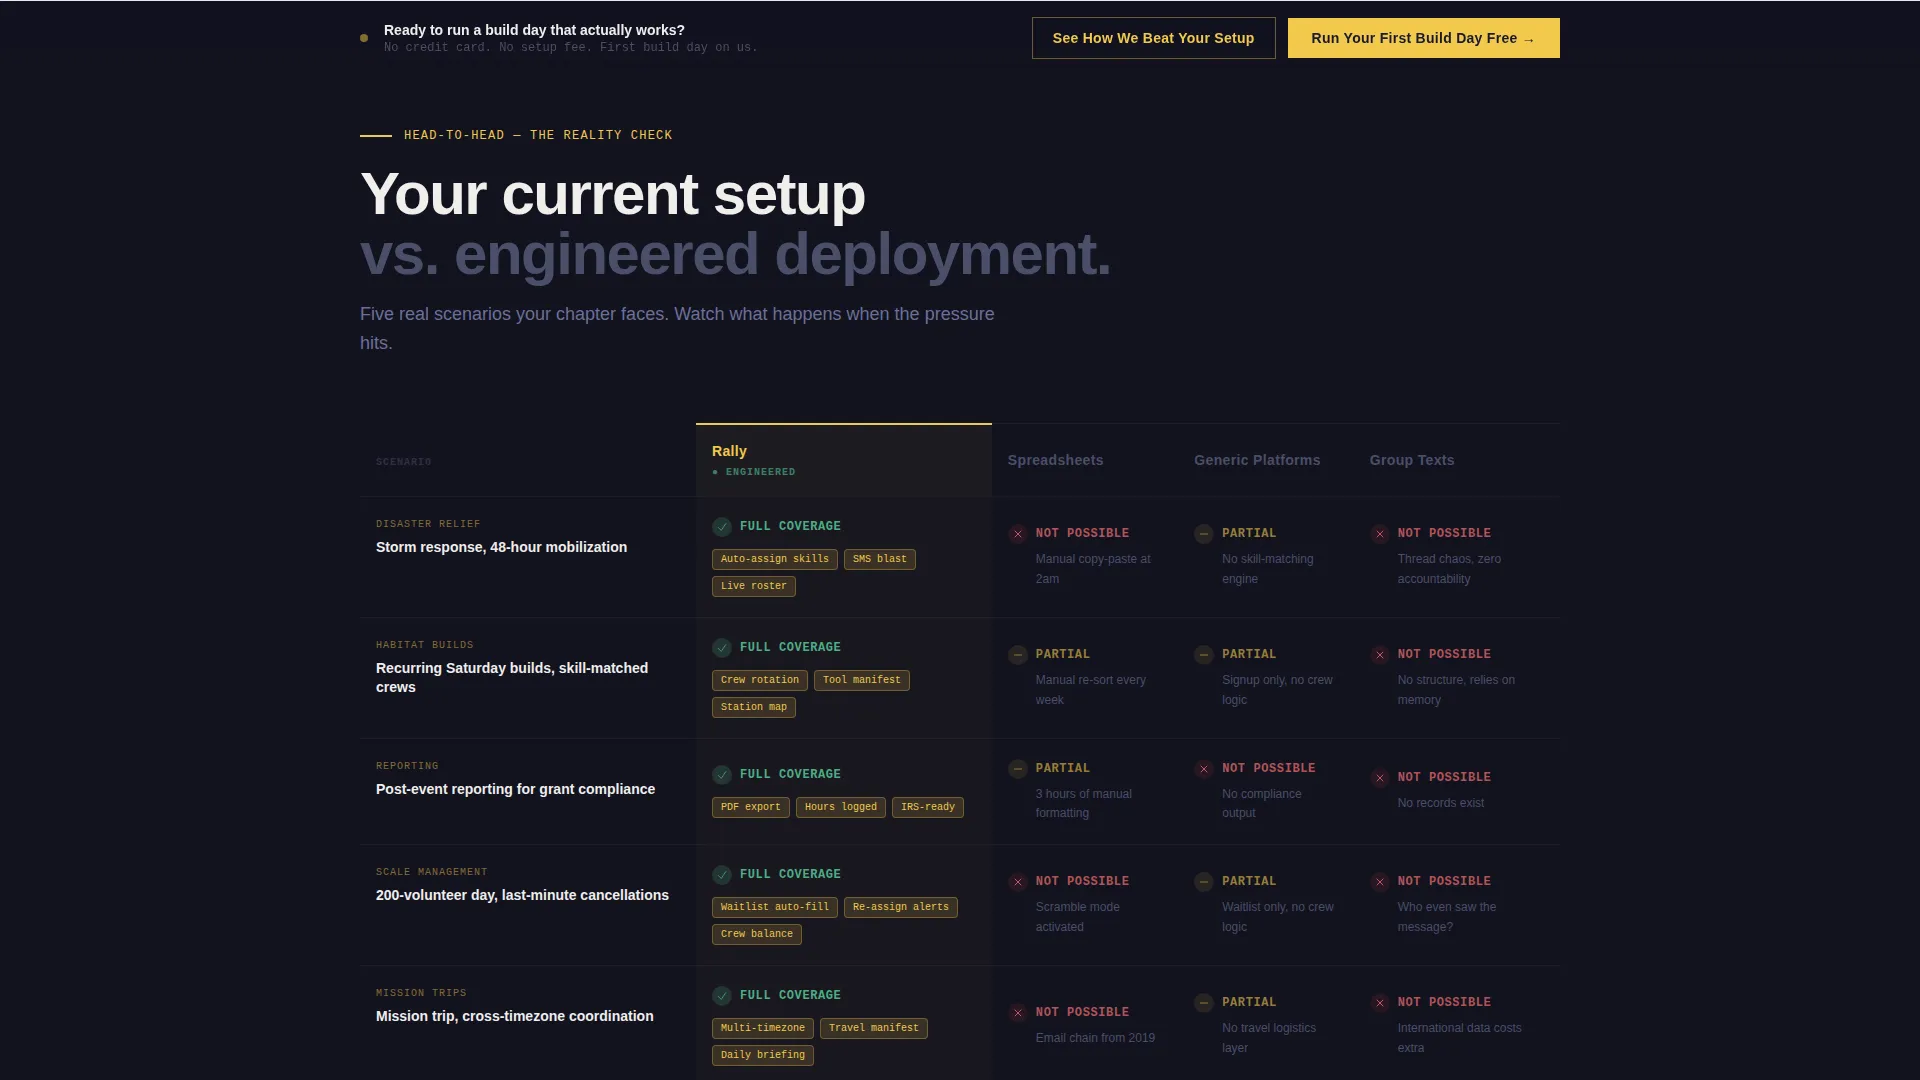This screenshot has height=1080, width=1920.
Task: Click the 'Hours logged' tag
Action: (x=841, y=807)
